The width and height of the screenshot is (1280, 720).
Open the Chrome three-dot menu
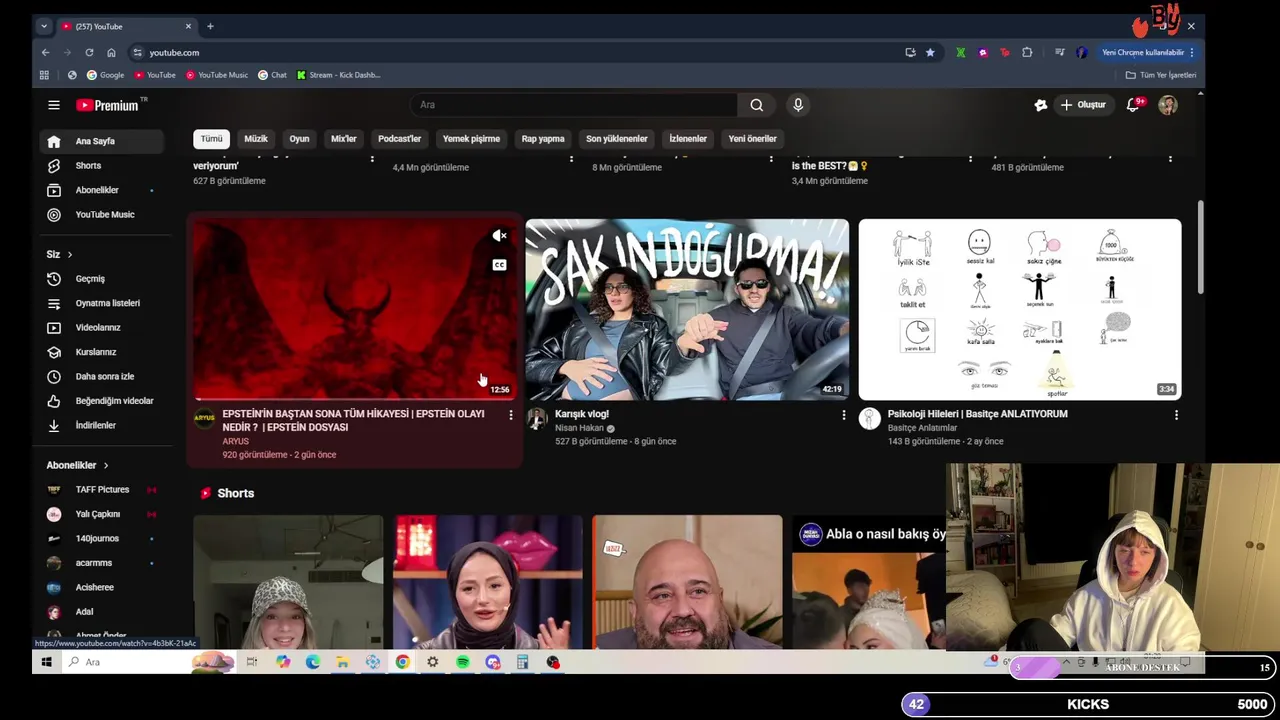(x=1192, y=53)
